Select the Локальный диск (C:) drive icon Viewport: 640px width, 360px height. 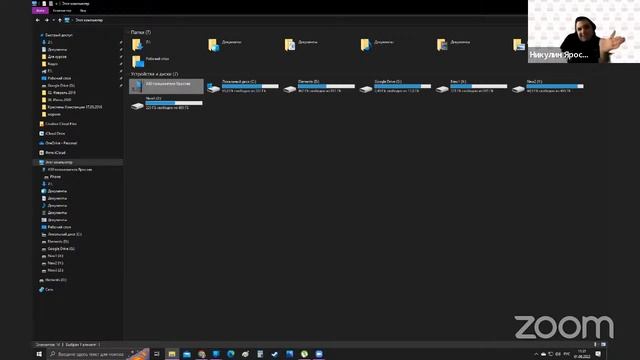(x=213, y=87)
